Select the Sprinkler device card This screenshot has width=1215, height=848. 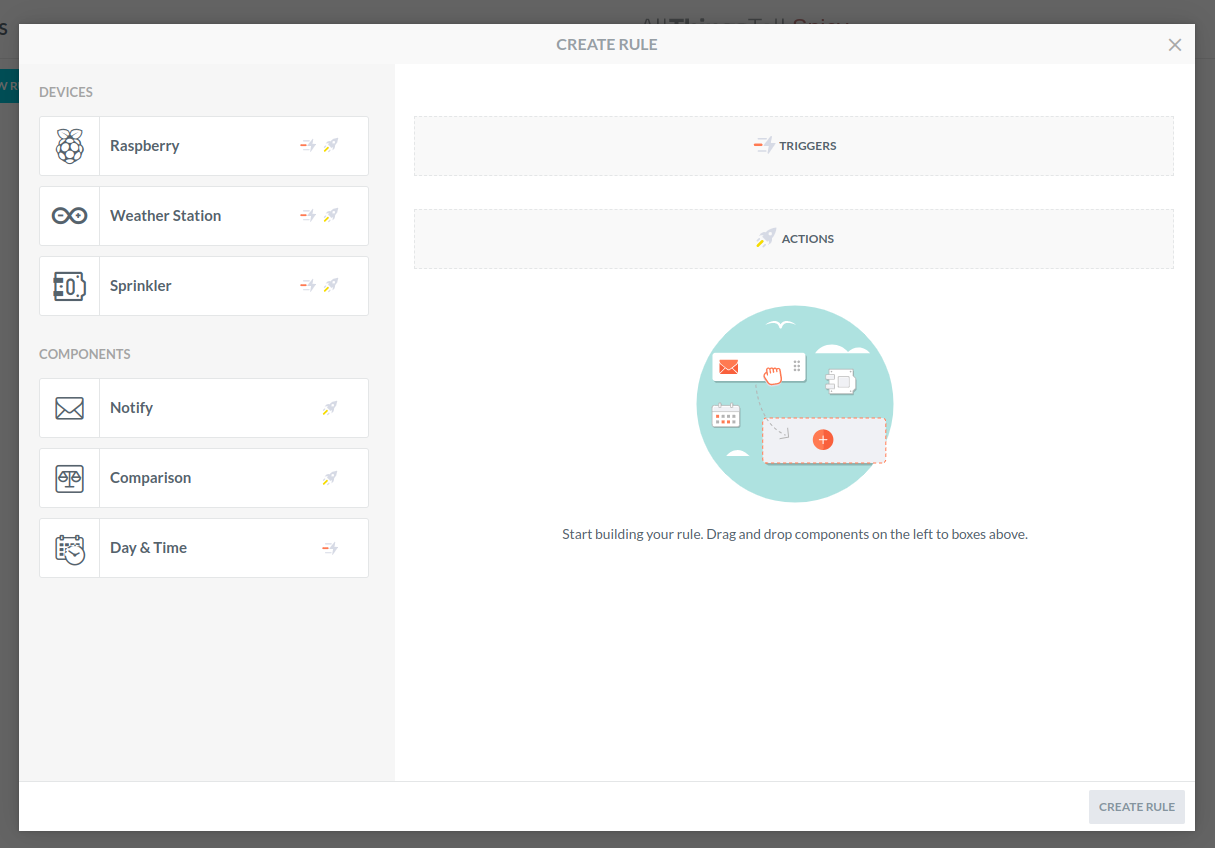[204, 286]
